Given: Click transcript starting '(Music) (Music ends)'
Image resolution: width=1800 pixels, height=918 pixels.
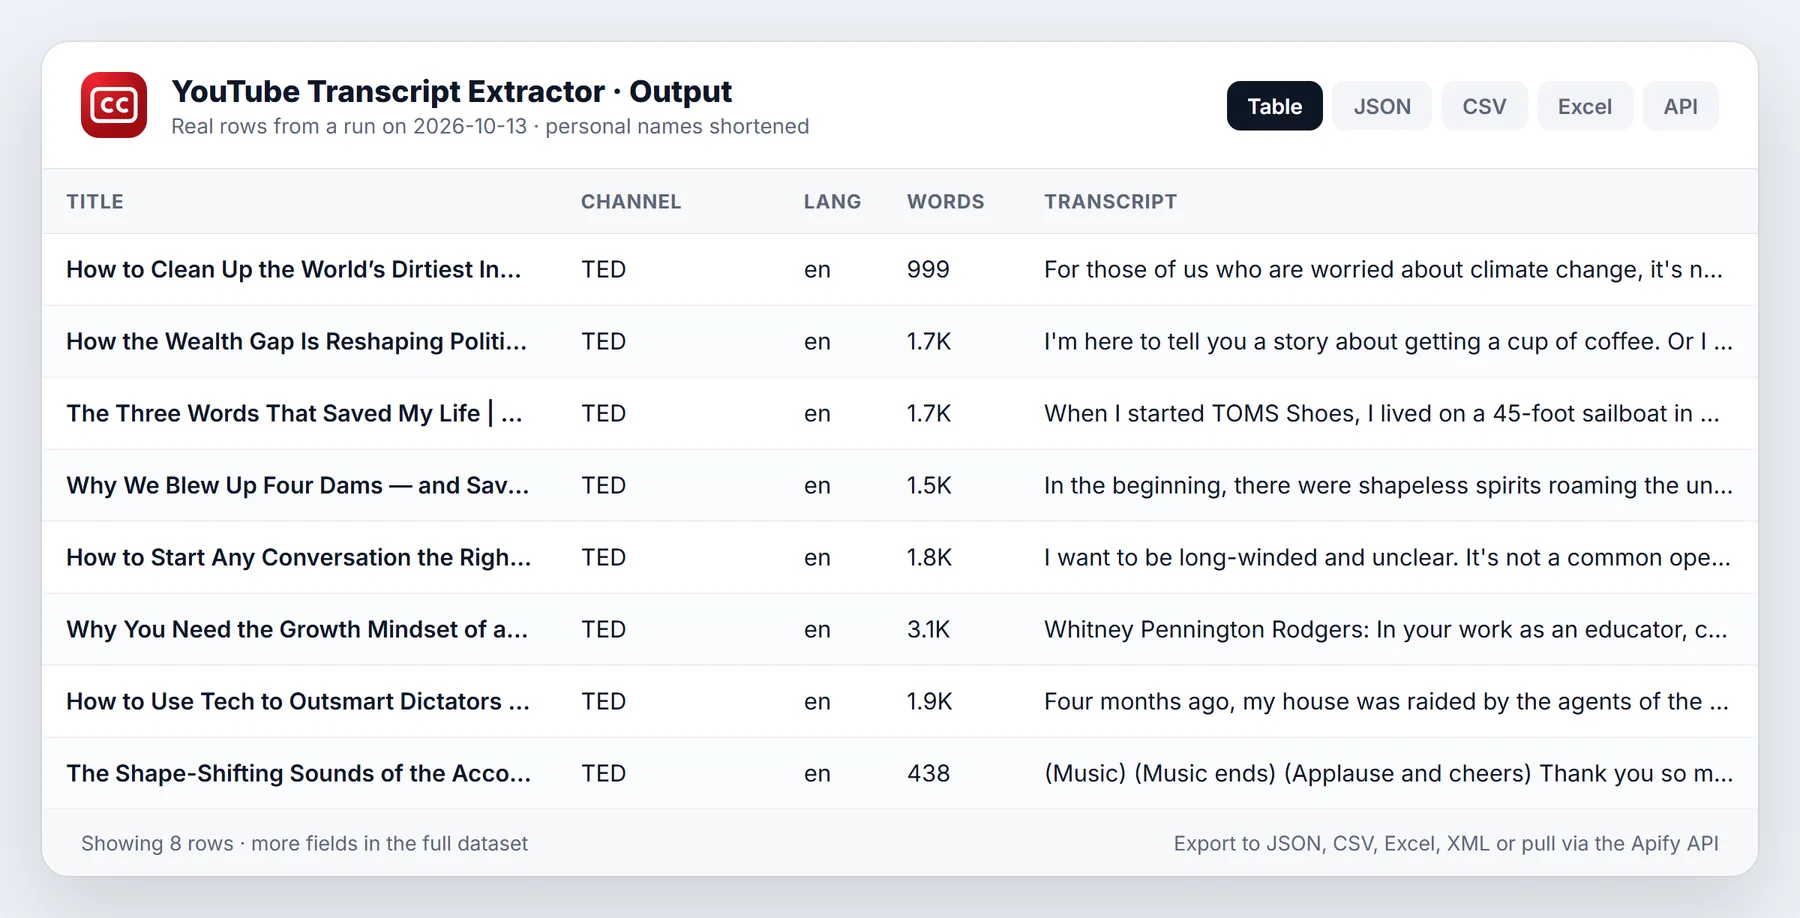Looking at the screenshot, I should [1388, 773].
